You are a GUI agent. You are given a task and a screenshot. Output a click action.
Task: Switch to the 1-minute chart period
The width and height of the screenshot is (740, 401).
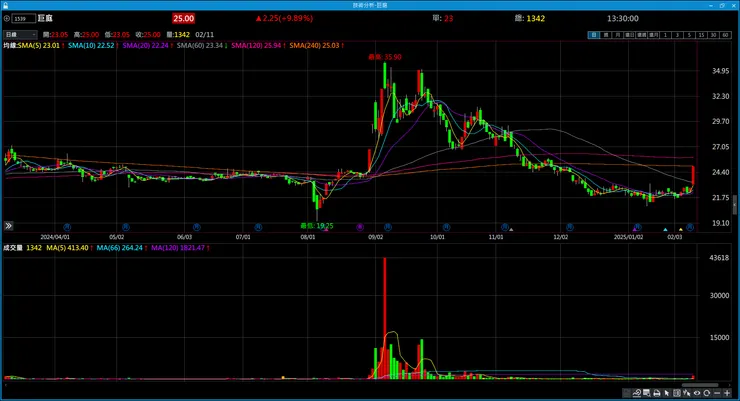(665, 35)
